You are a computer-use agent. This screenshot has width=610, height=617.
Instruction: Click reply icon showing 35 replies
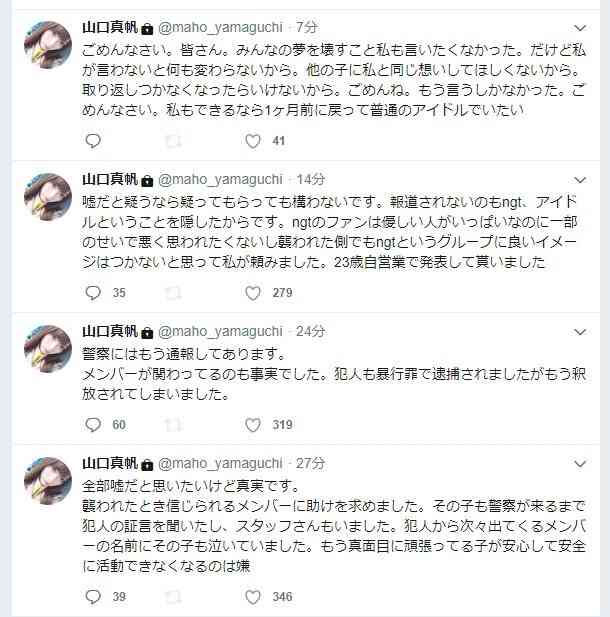click(93, 293)
